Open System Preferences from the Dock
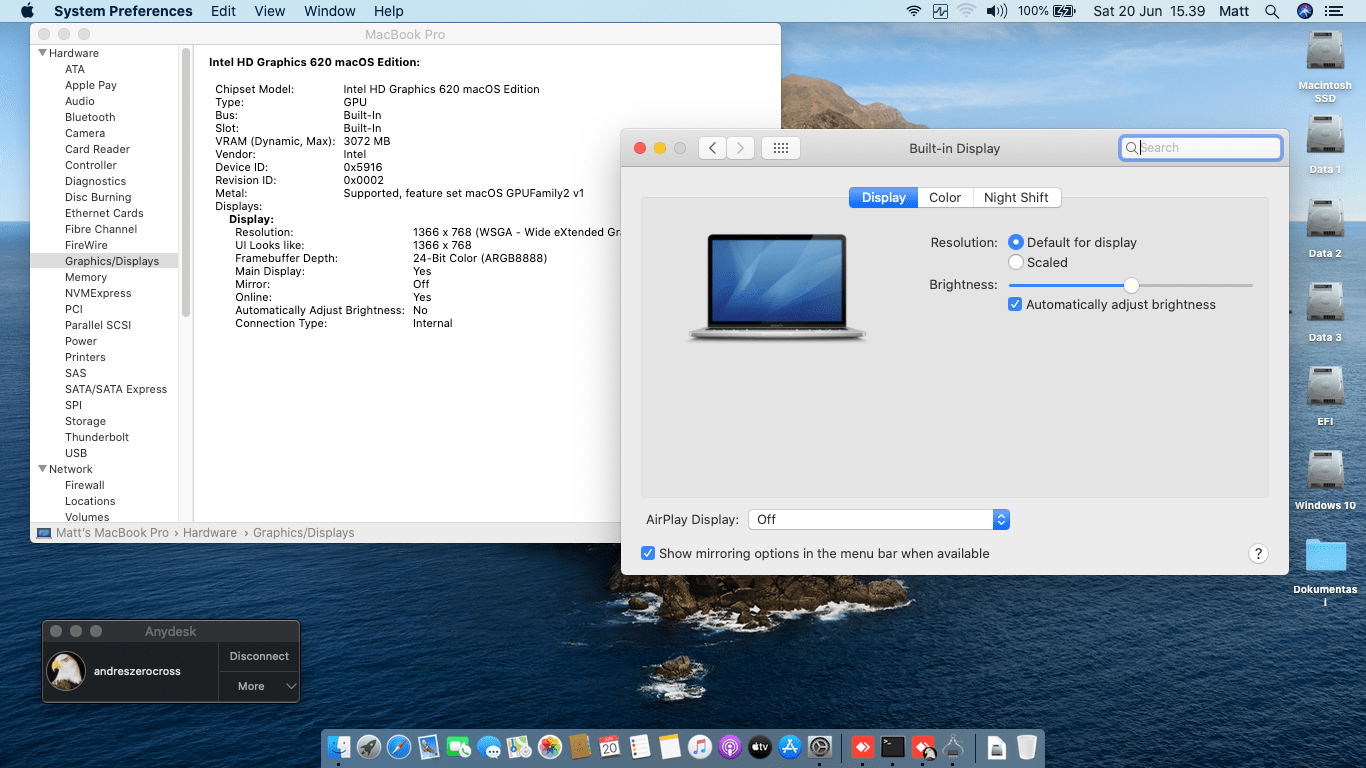 [819, 747]
